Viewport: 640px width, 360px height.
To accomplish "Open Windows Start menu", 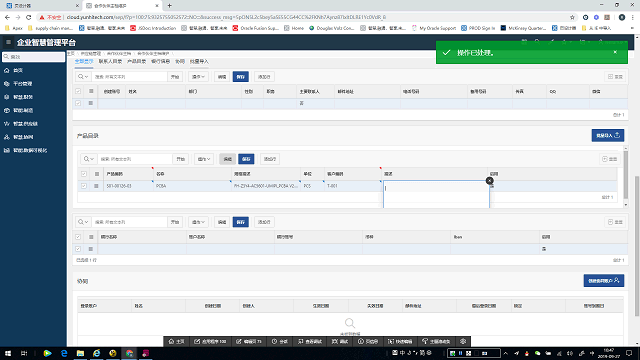I will [x=8, y=353].
